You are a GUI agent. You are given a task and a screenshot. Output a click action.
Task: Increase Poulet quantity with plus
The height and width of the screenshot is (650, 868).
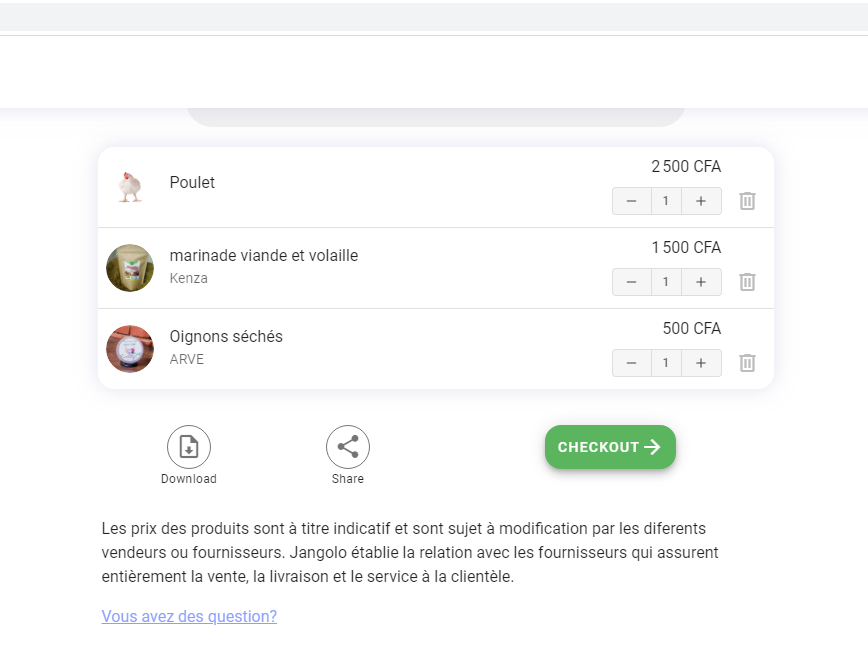(x=701, y=201)
